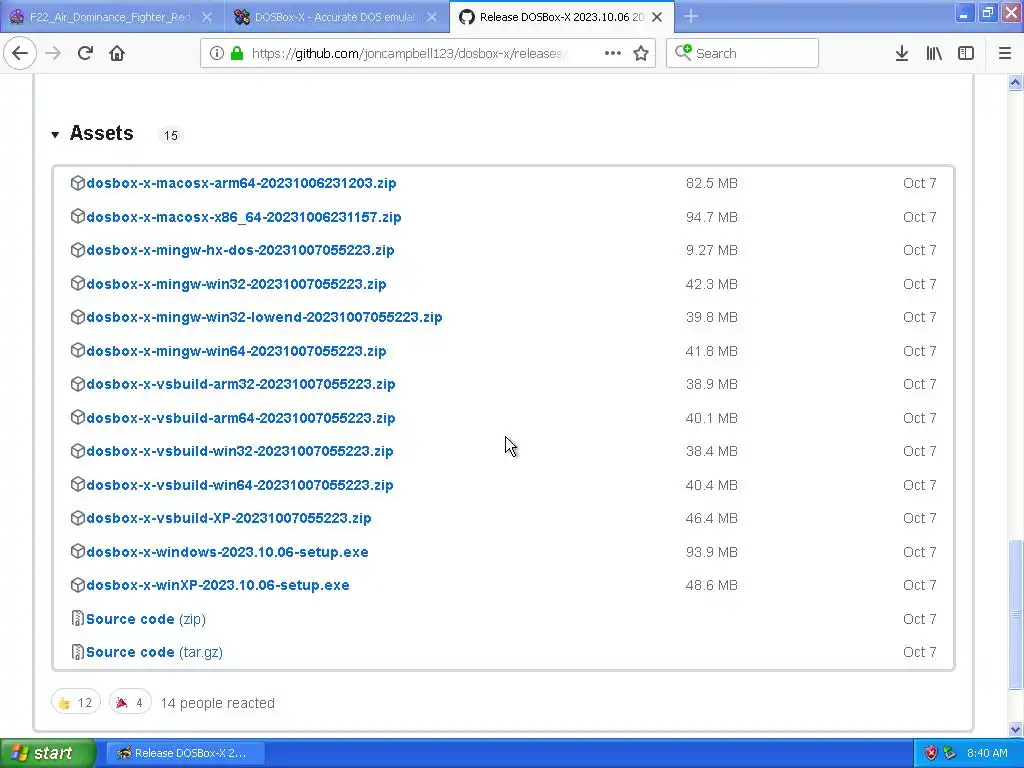Download dosbox-x-mingw-win32-20231007055223.zip

pos(236,284)
